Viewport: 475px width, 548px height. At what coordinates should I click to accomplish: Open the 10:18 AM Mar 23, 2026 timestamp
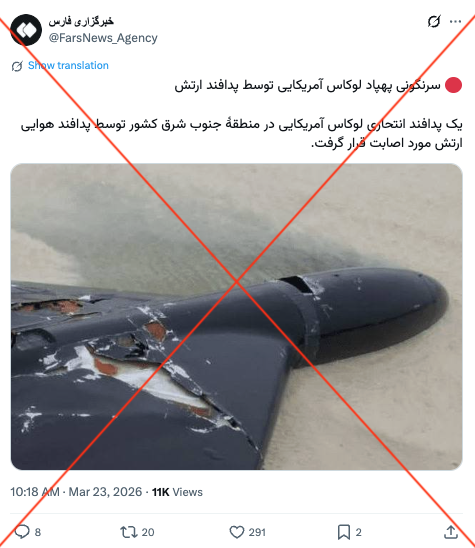coord(76,492)
